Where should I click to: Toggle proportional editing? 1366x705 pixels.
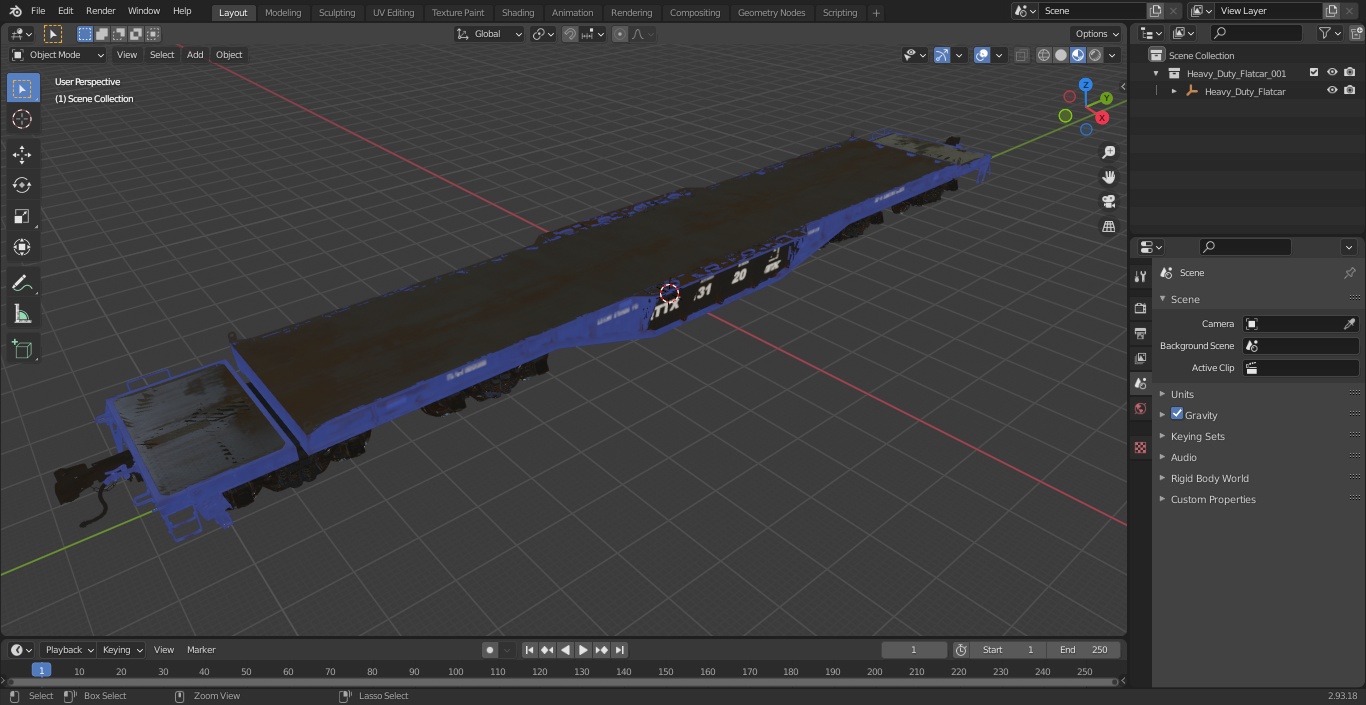[619, 34]
